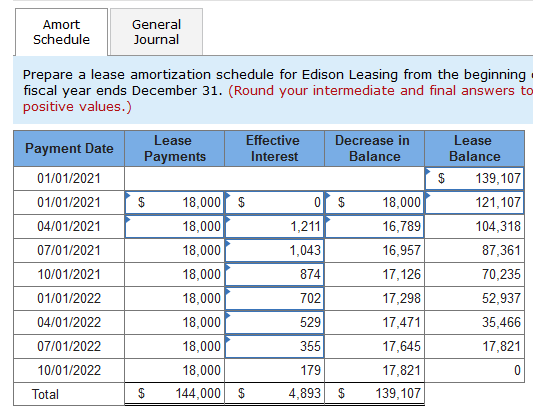
Task: Select the opening lease balance 139,107 field
Action: tap(475, 178)
